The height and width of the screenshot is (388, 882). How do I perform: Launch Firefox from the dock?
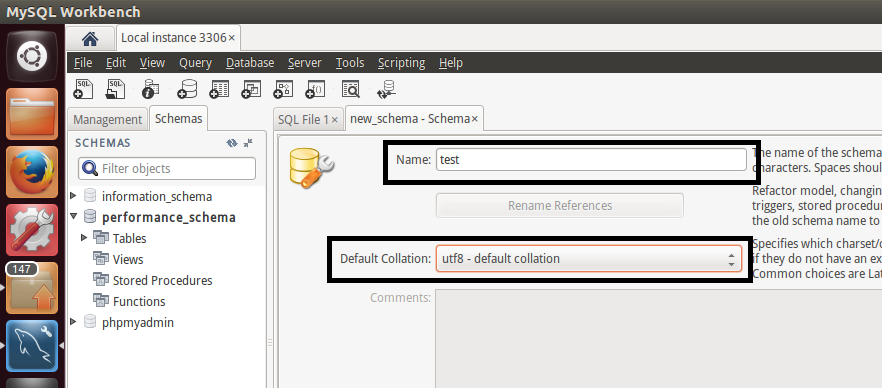[x=32, y=172]
